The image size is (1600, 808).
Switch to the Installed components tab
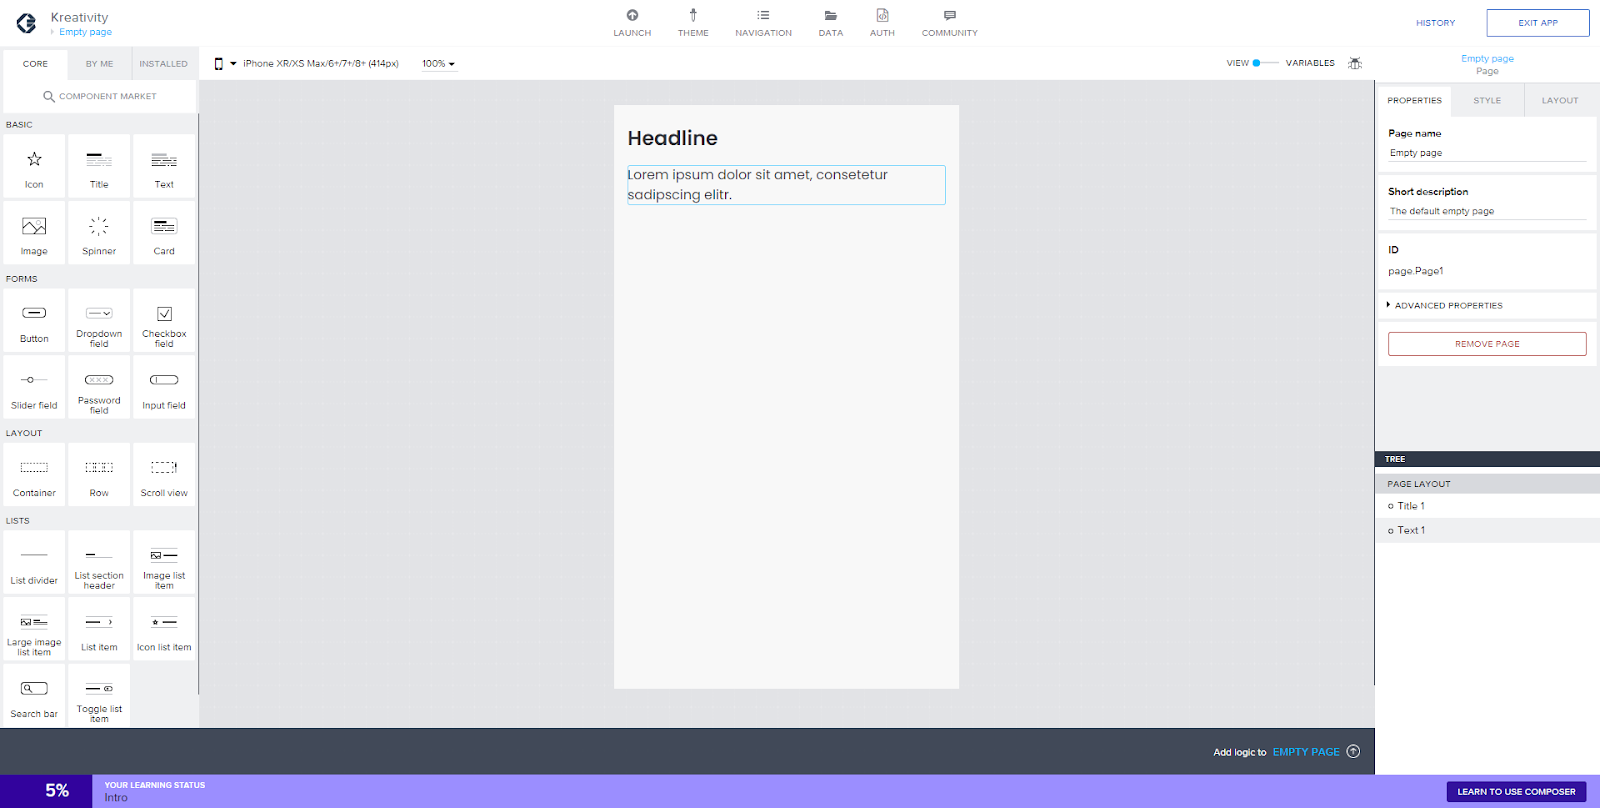pos(163,64)
